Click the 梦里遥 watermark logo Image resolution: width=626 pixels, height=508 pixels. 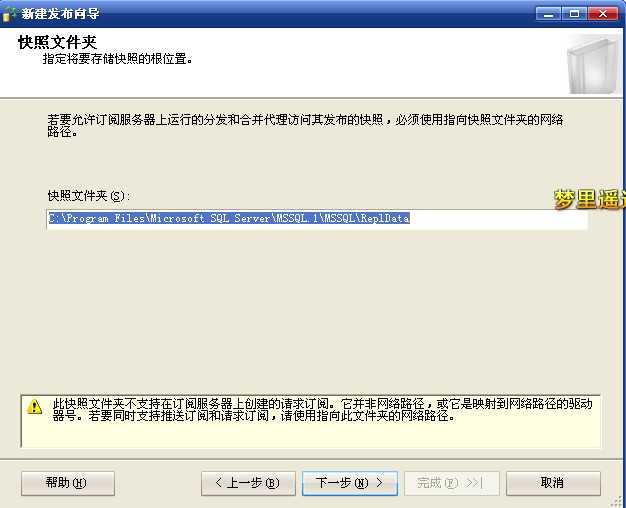(x=590, y=199)
